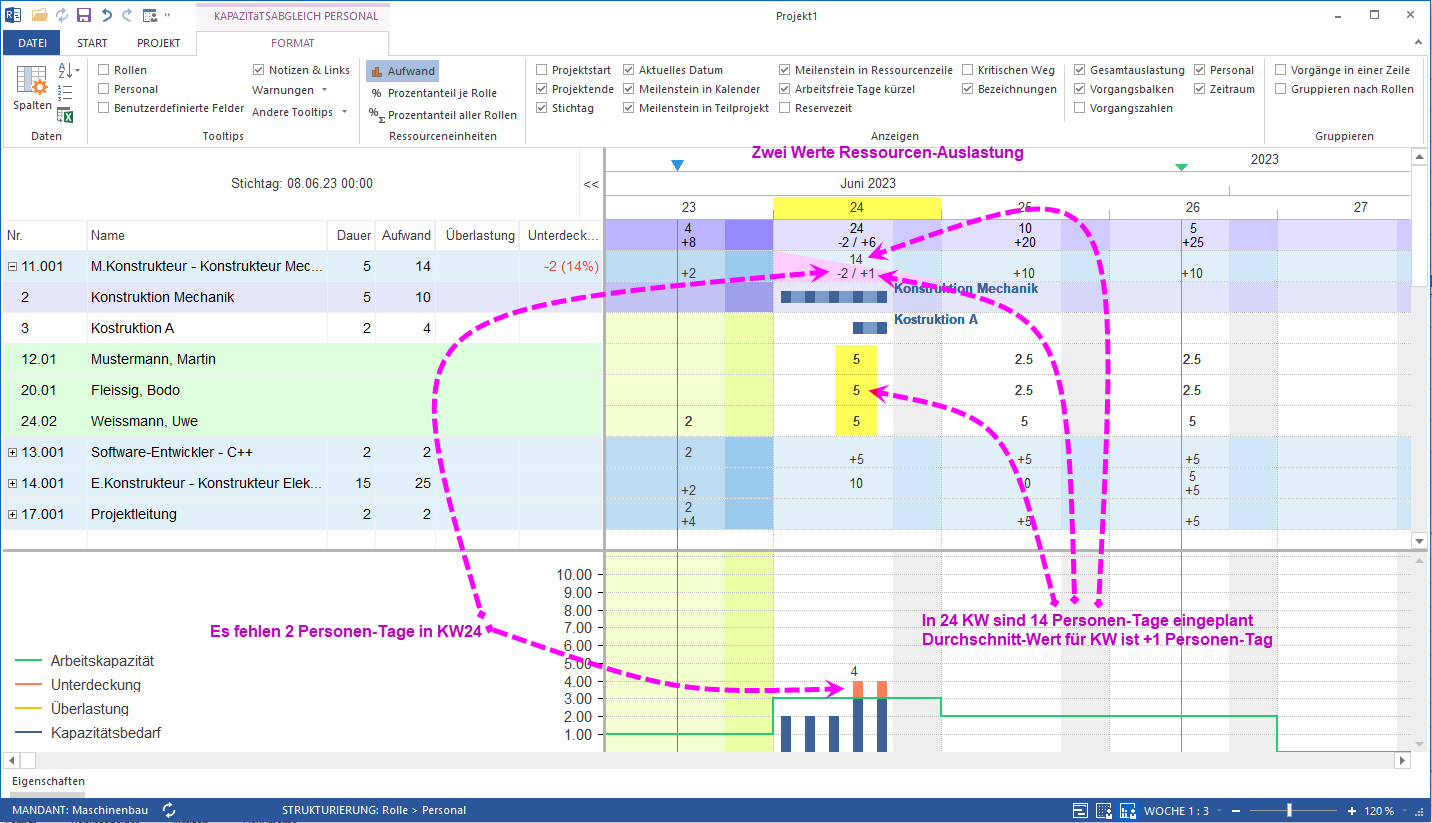Collapse the M.Konstrukteur row 11.001
The height and width of the screenshot is (823, 1432).
[x=12, y=267]
